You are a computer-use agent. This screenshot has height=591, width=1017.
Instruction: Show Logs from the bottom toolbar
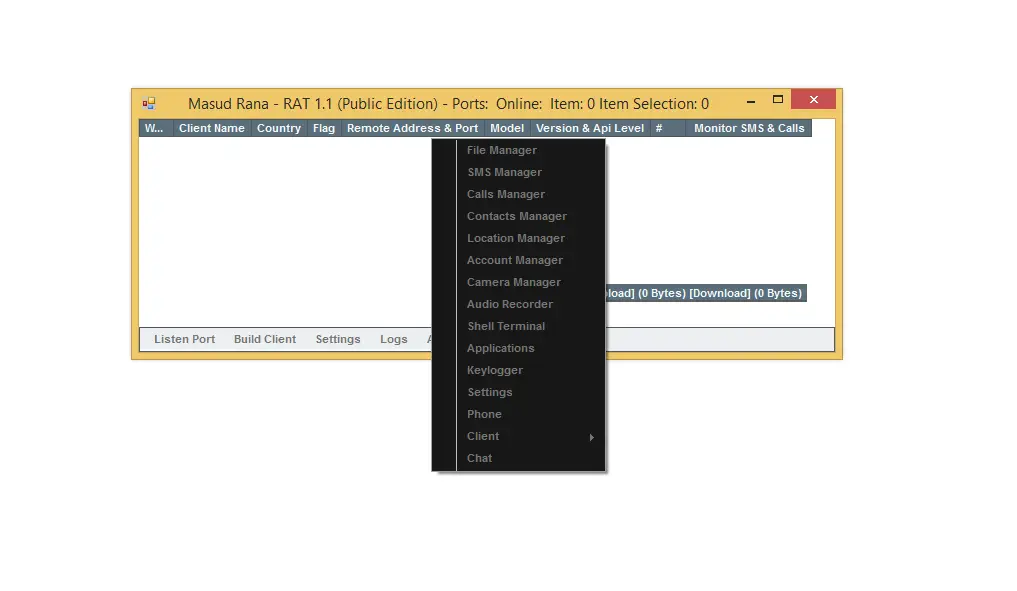click(x=393, y=339)
